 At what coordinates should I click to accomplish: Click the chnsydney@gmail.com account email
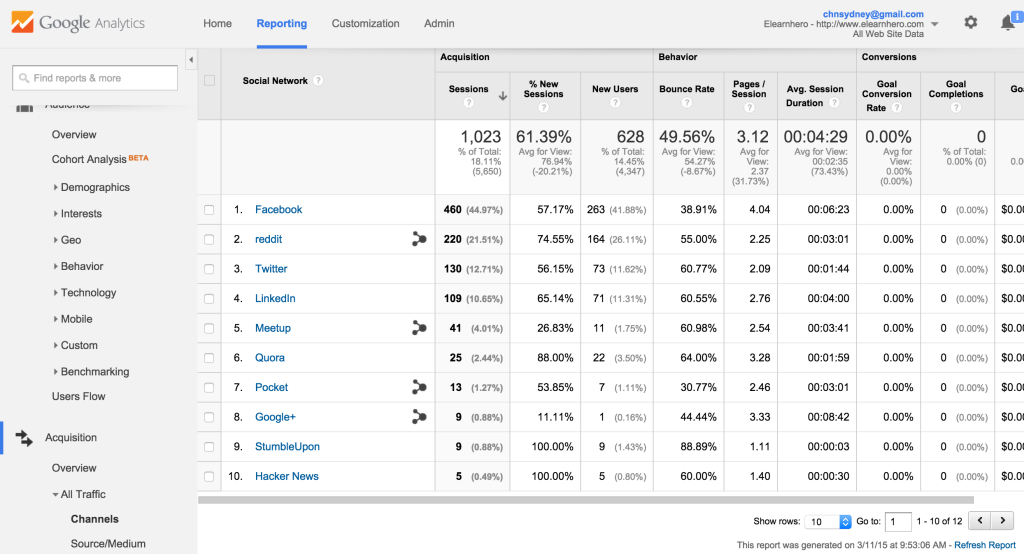(x=873, y=14)
